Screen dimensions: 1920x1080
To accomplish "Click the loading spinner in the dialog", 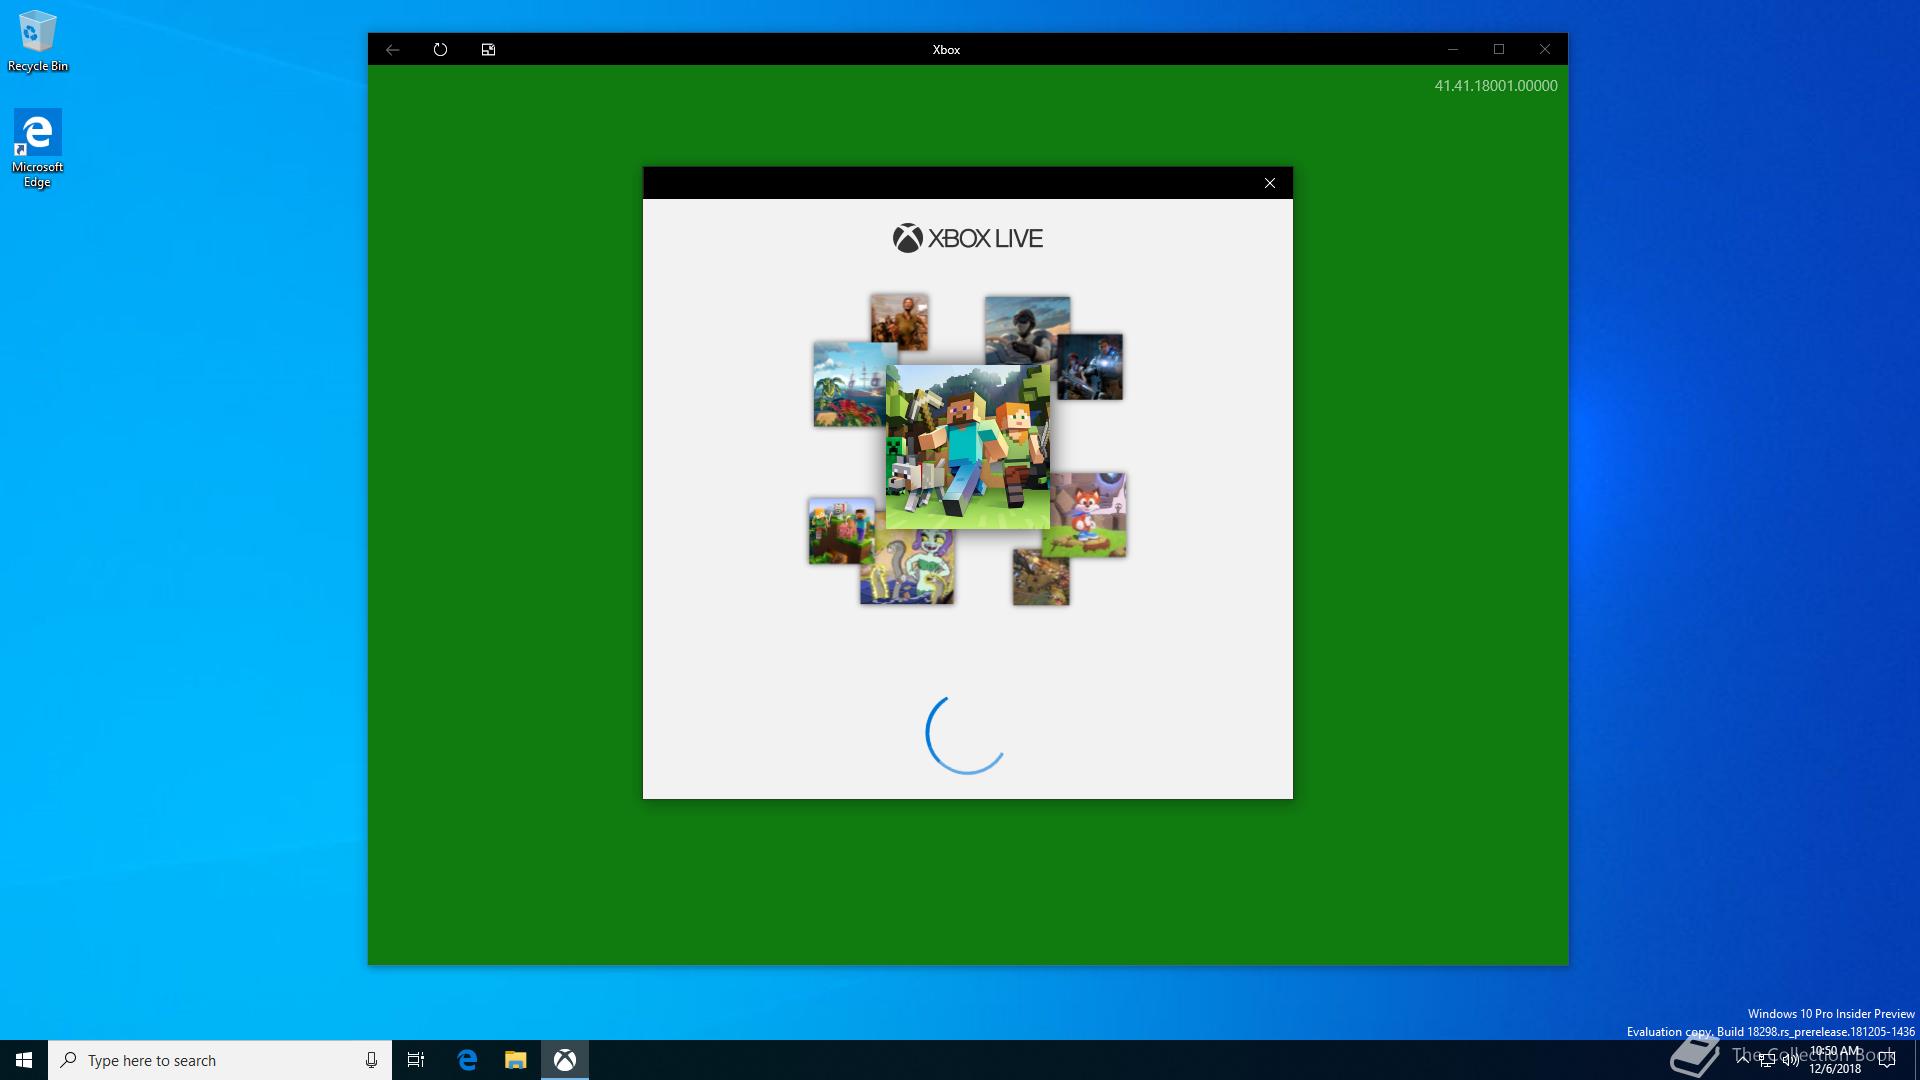I will [x=967, y=733].
